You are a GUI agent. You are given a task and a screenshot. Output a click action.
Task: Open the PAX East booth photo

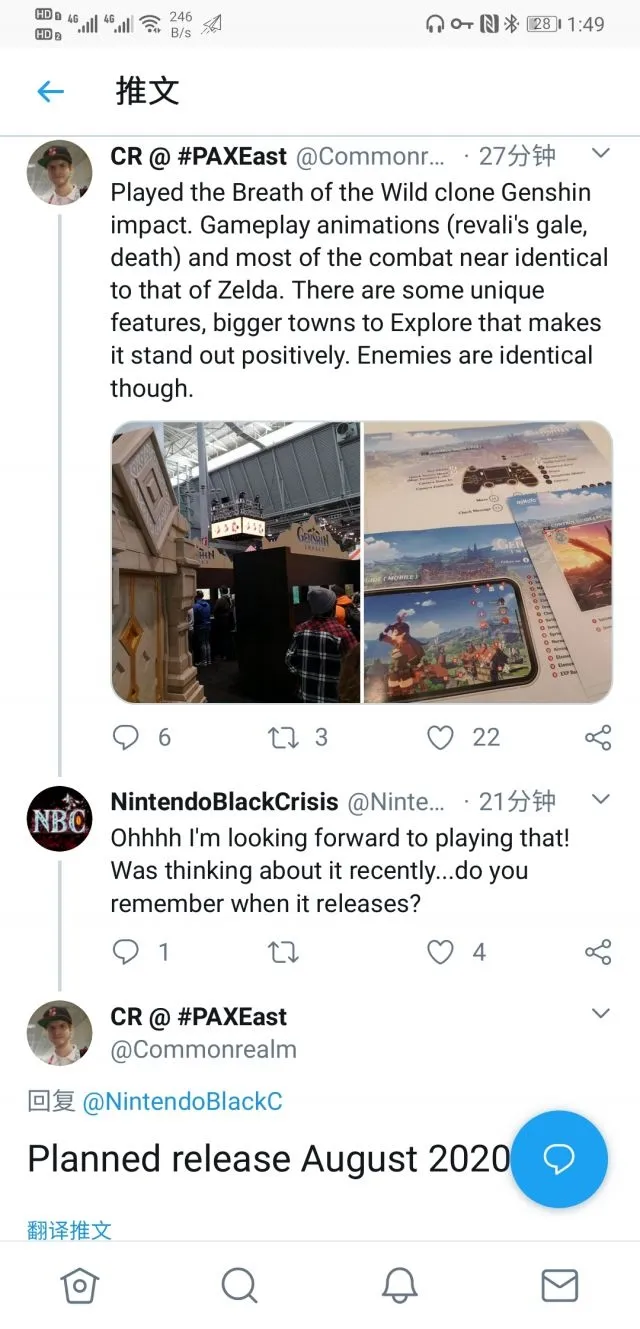click(236, 562)
